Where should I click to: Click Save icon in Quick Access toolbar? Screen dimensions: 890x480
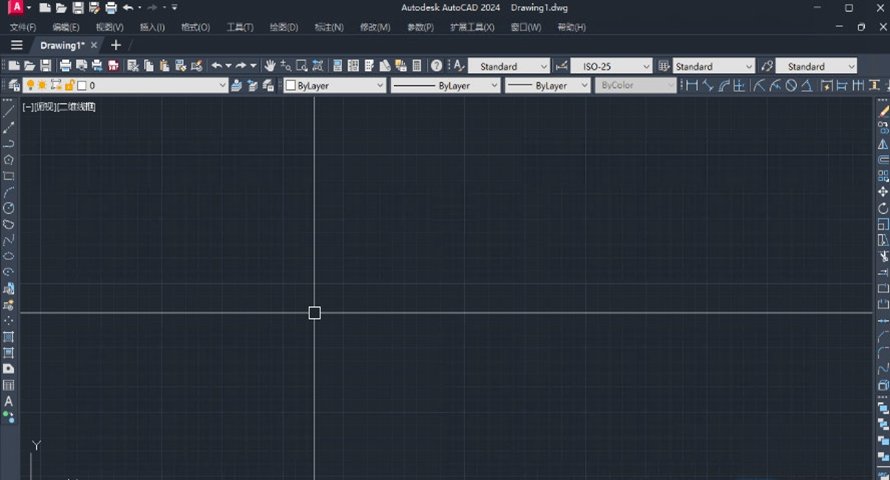click(78, 7)
